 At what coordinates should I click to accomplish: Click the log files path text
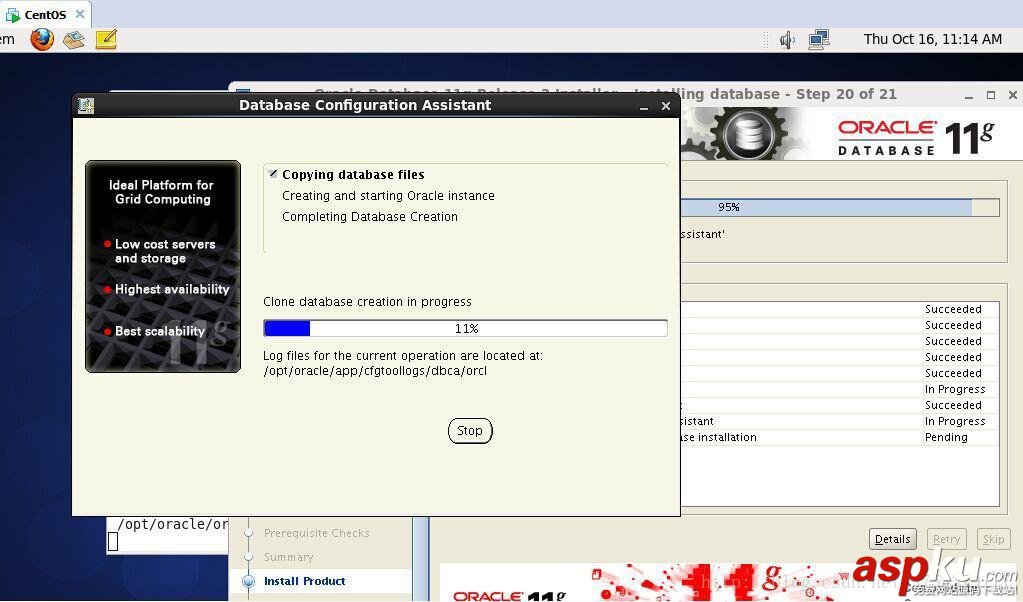[x=375, y=371]
